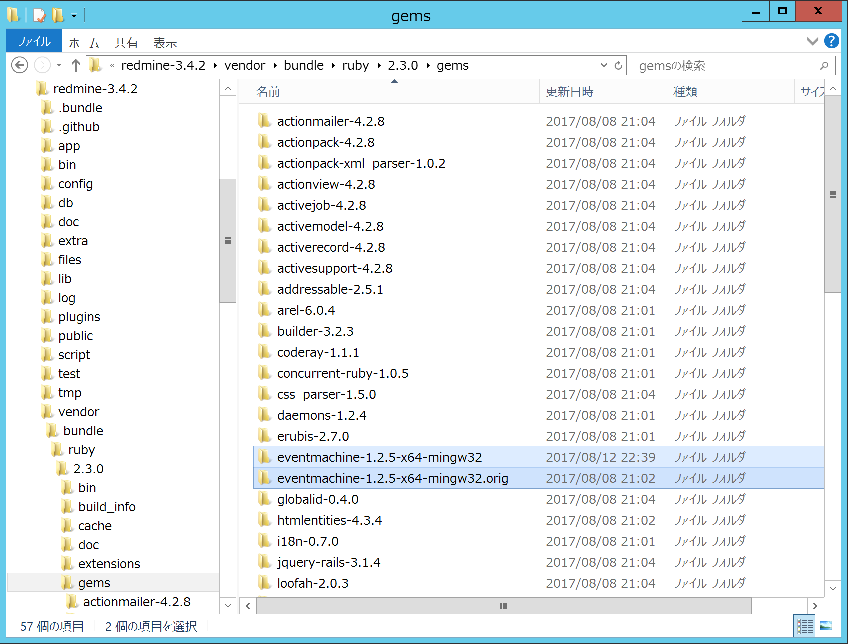Click the horizontal scrollbar left arrow

click(x=248, y=606)
